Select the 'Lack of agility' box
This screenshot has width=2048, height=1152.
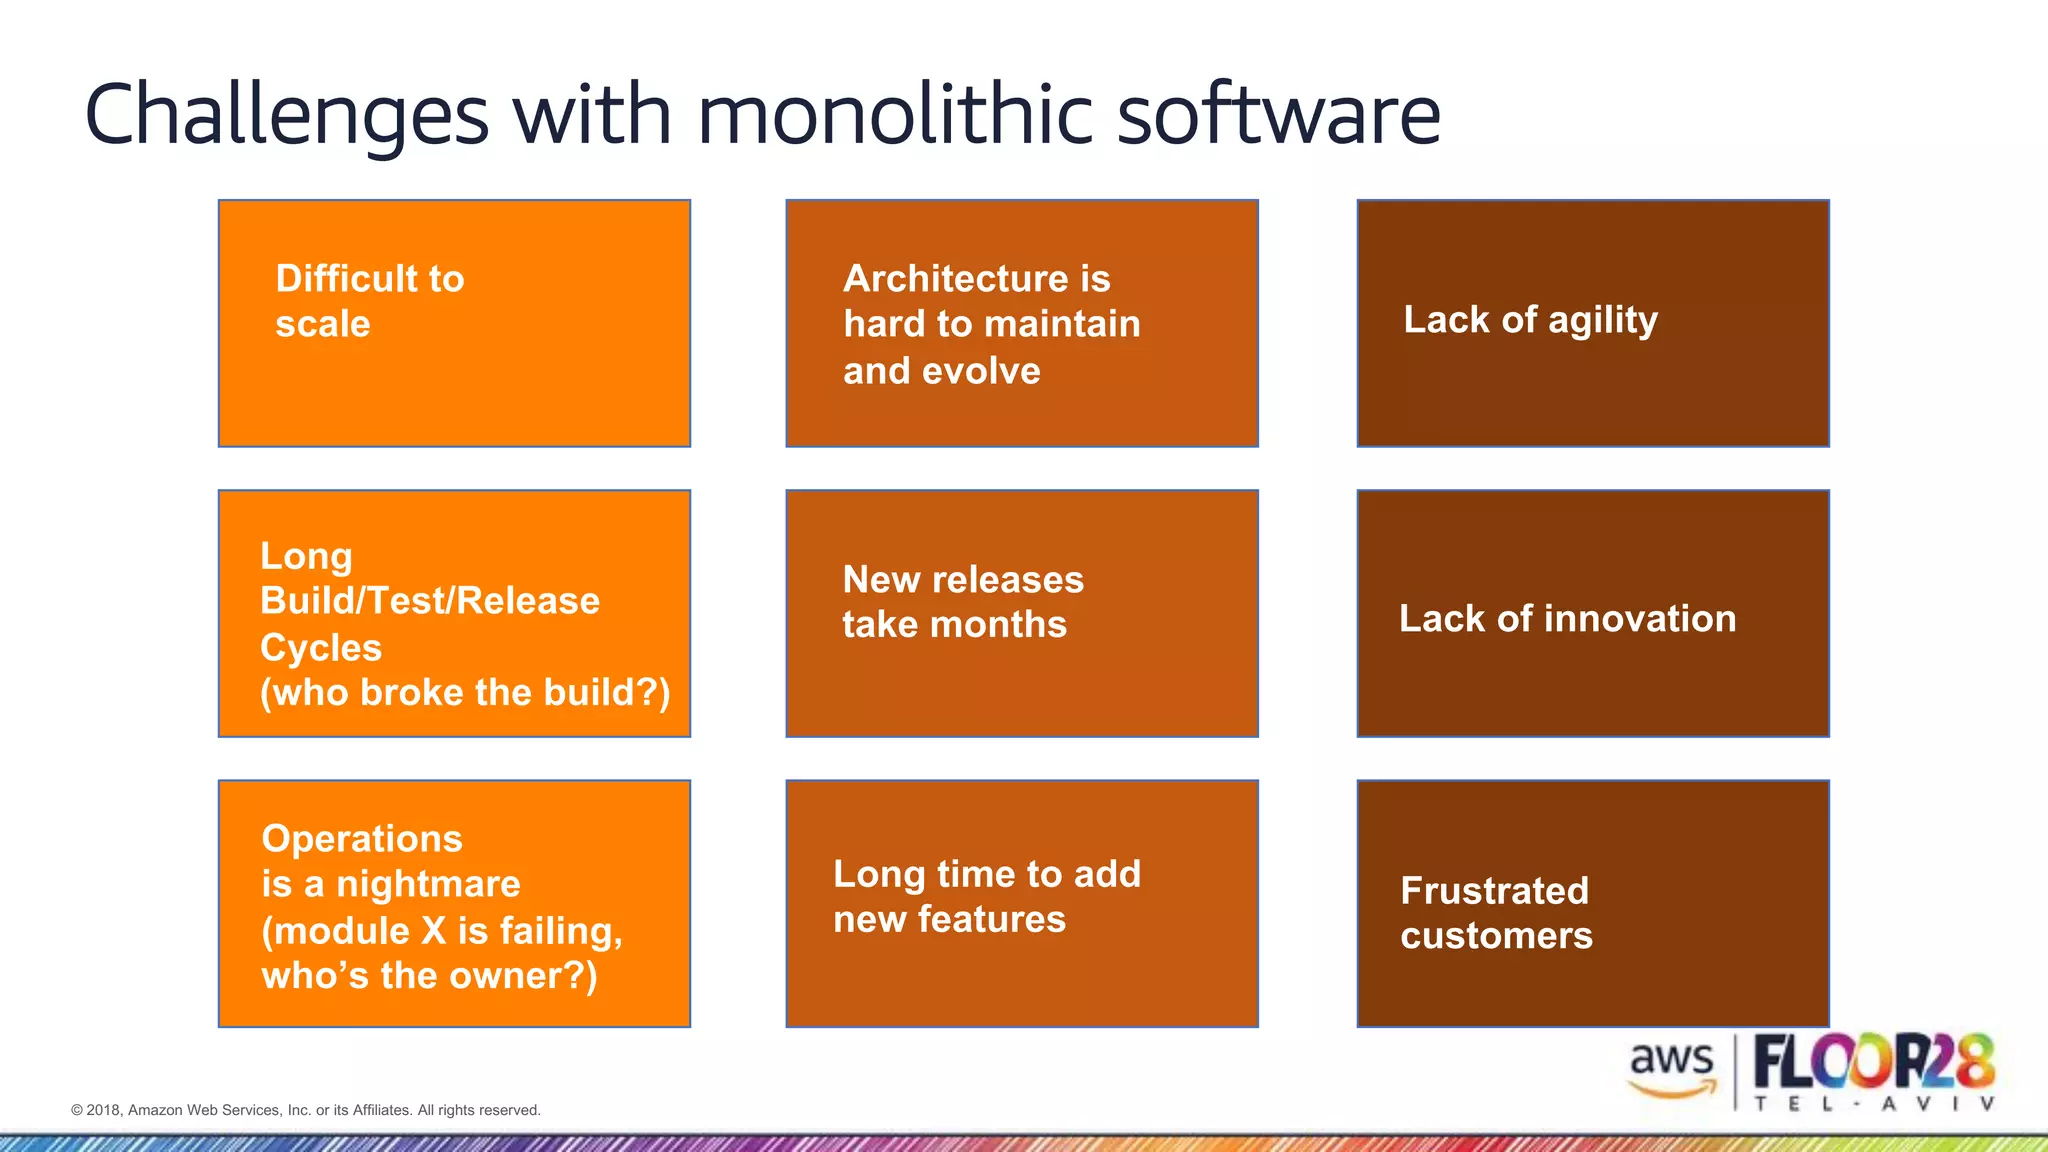click(1592, 323)
